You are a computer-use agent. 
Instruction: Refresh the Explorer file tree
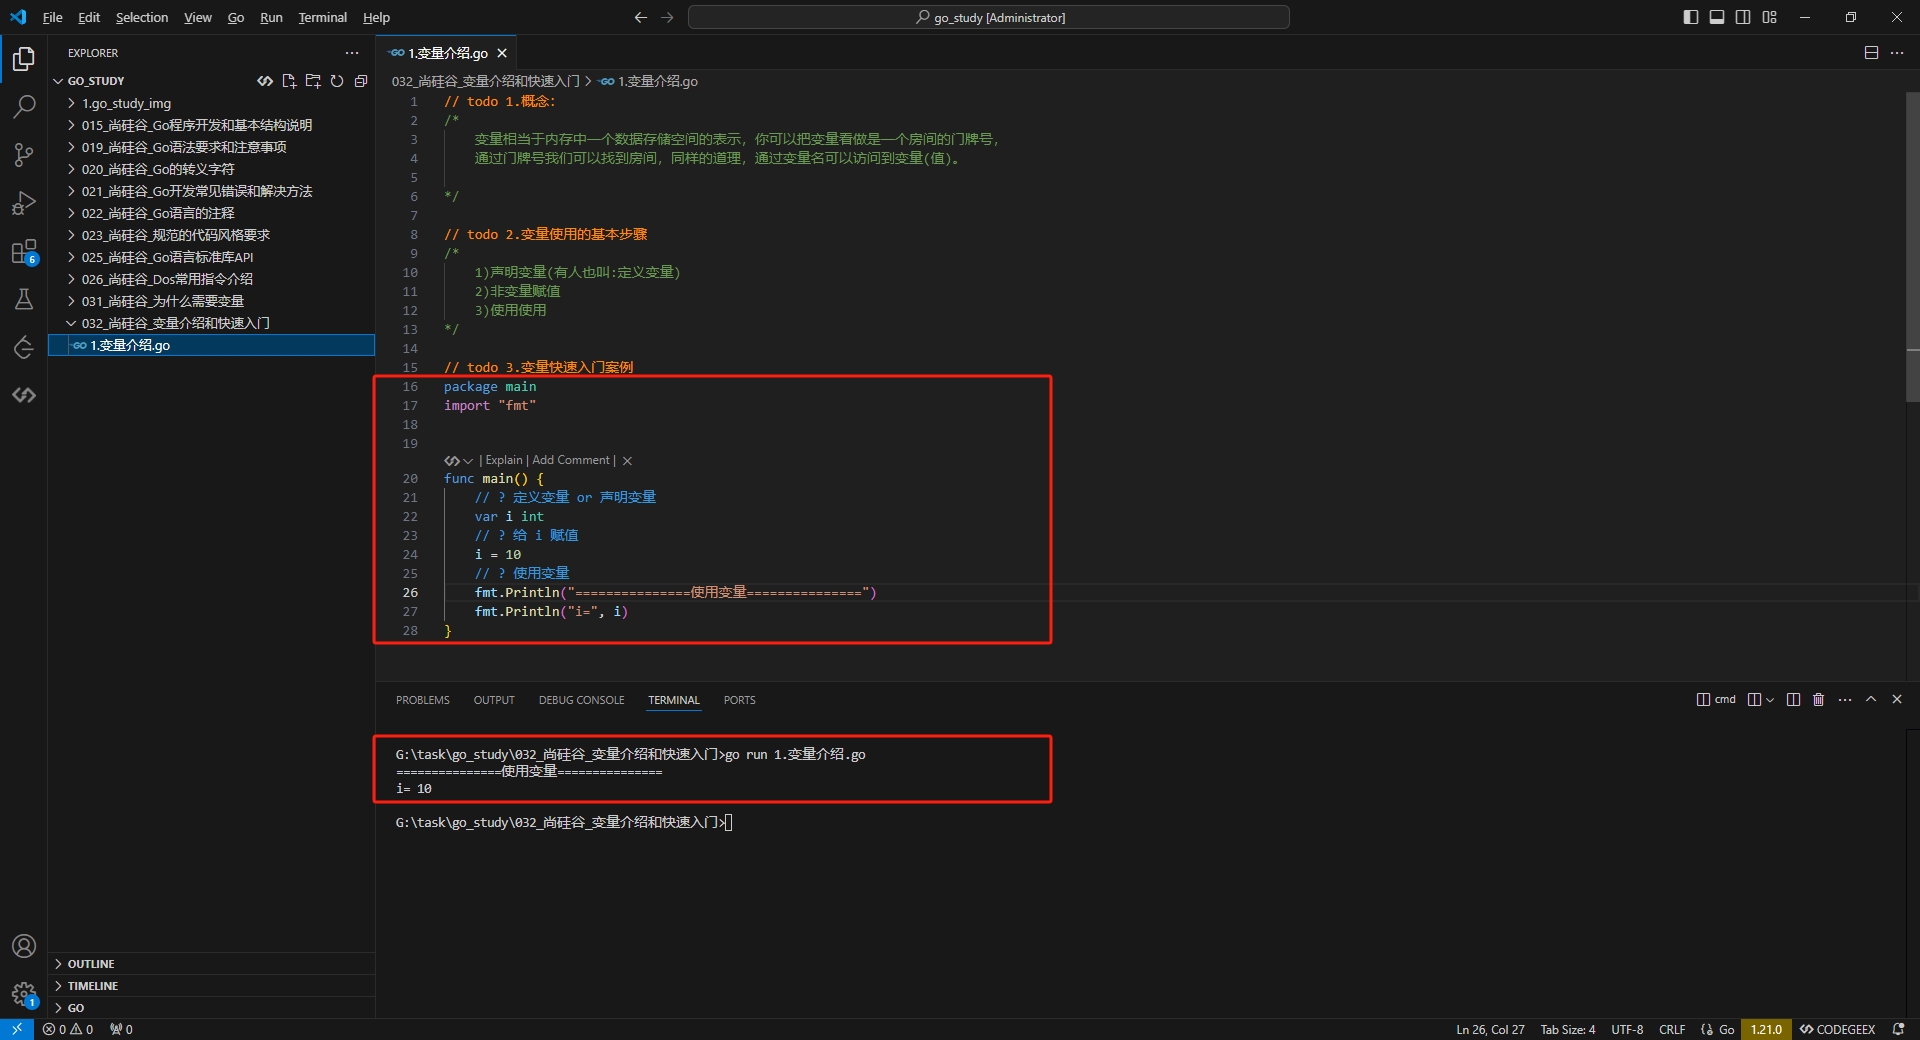(x=337, y=81)
